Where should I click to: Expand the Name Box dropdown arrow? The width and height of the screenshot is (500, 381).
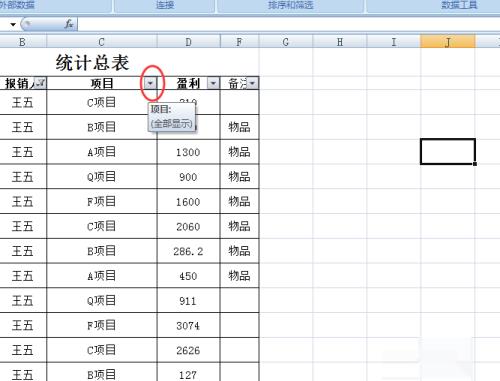coord(13,24)
